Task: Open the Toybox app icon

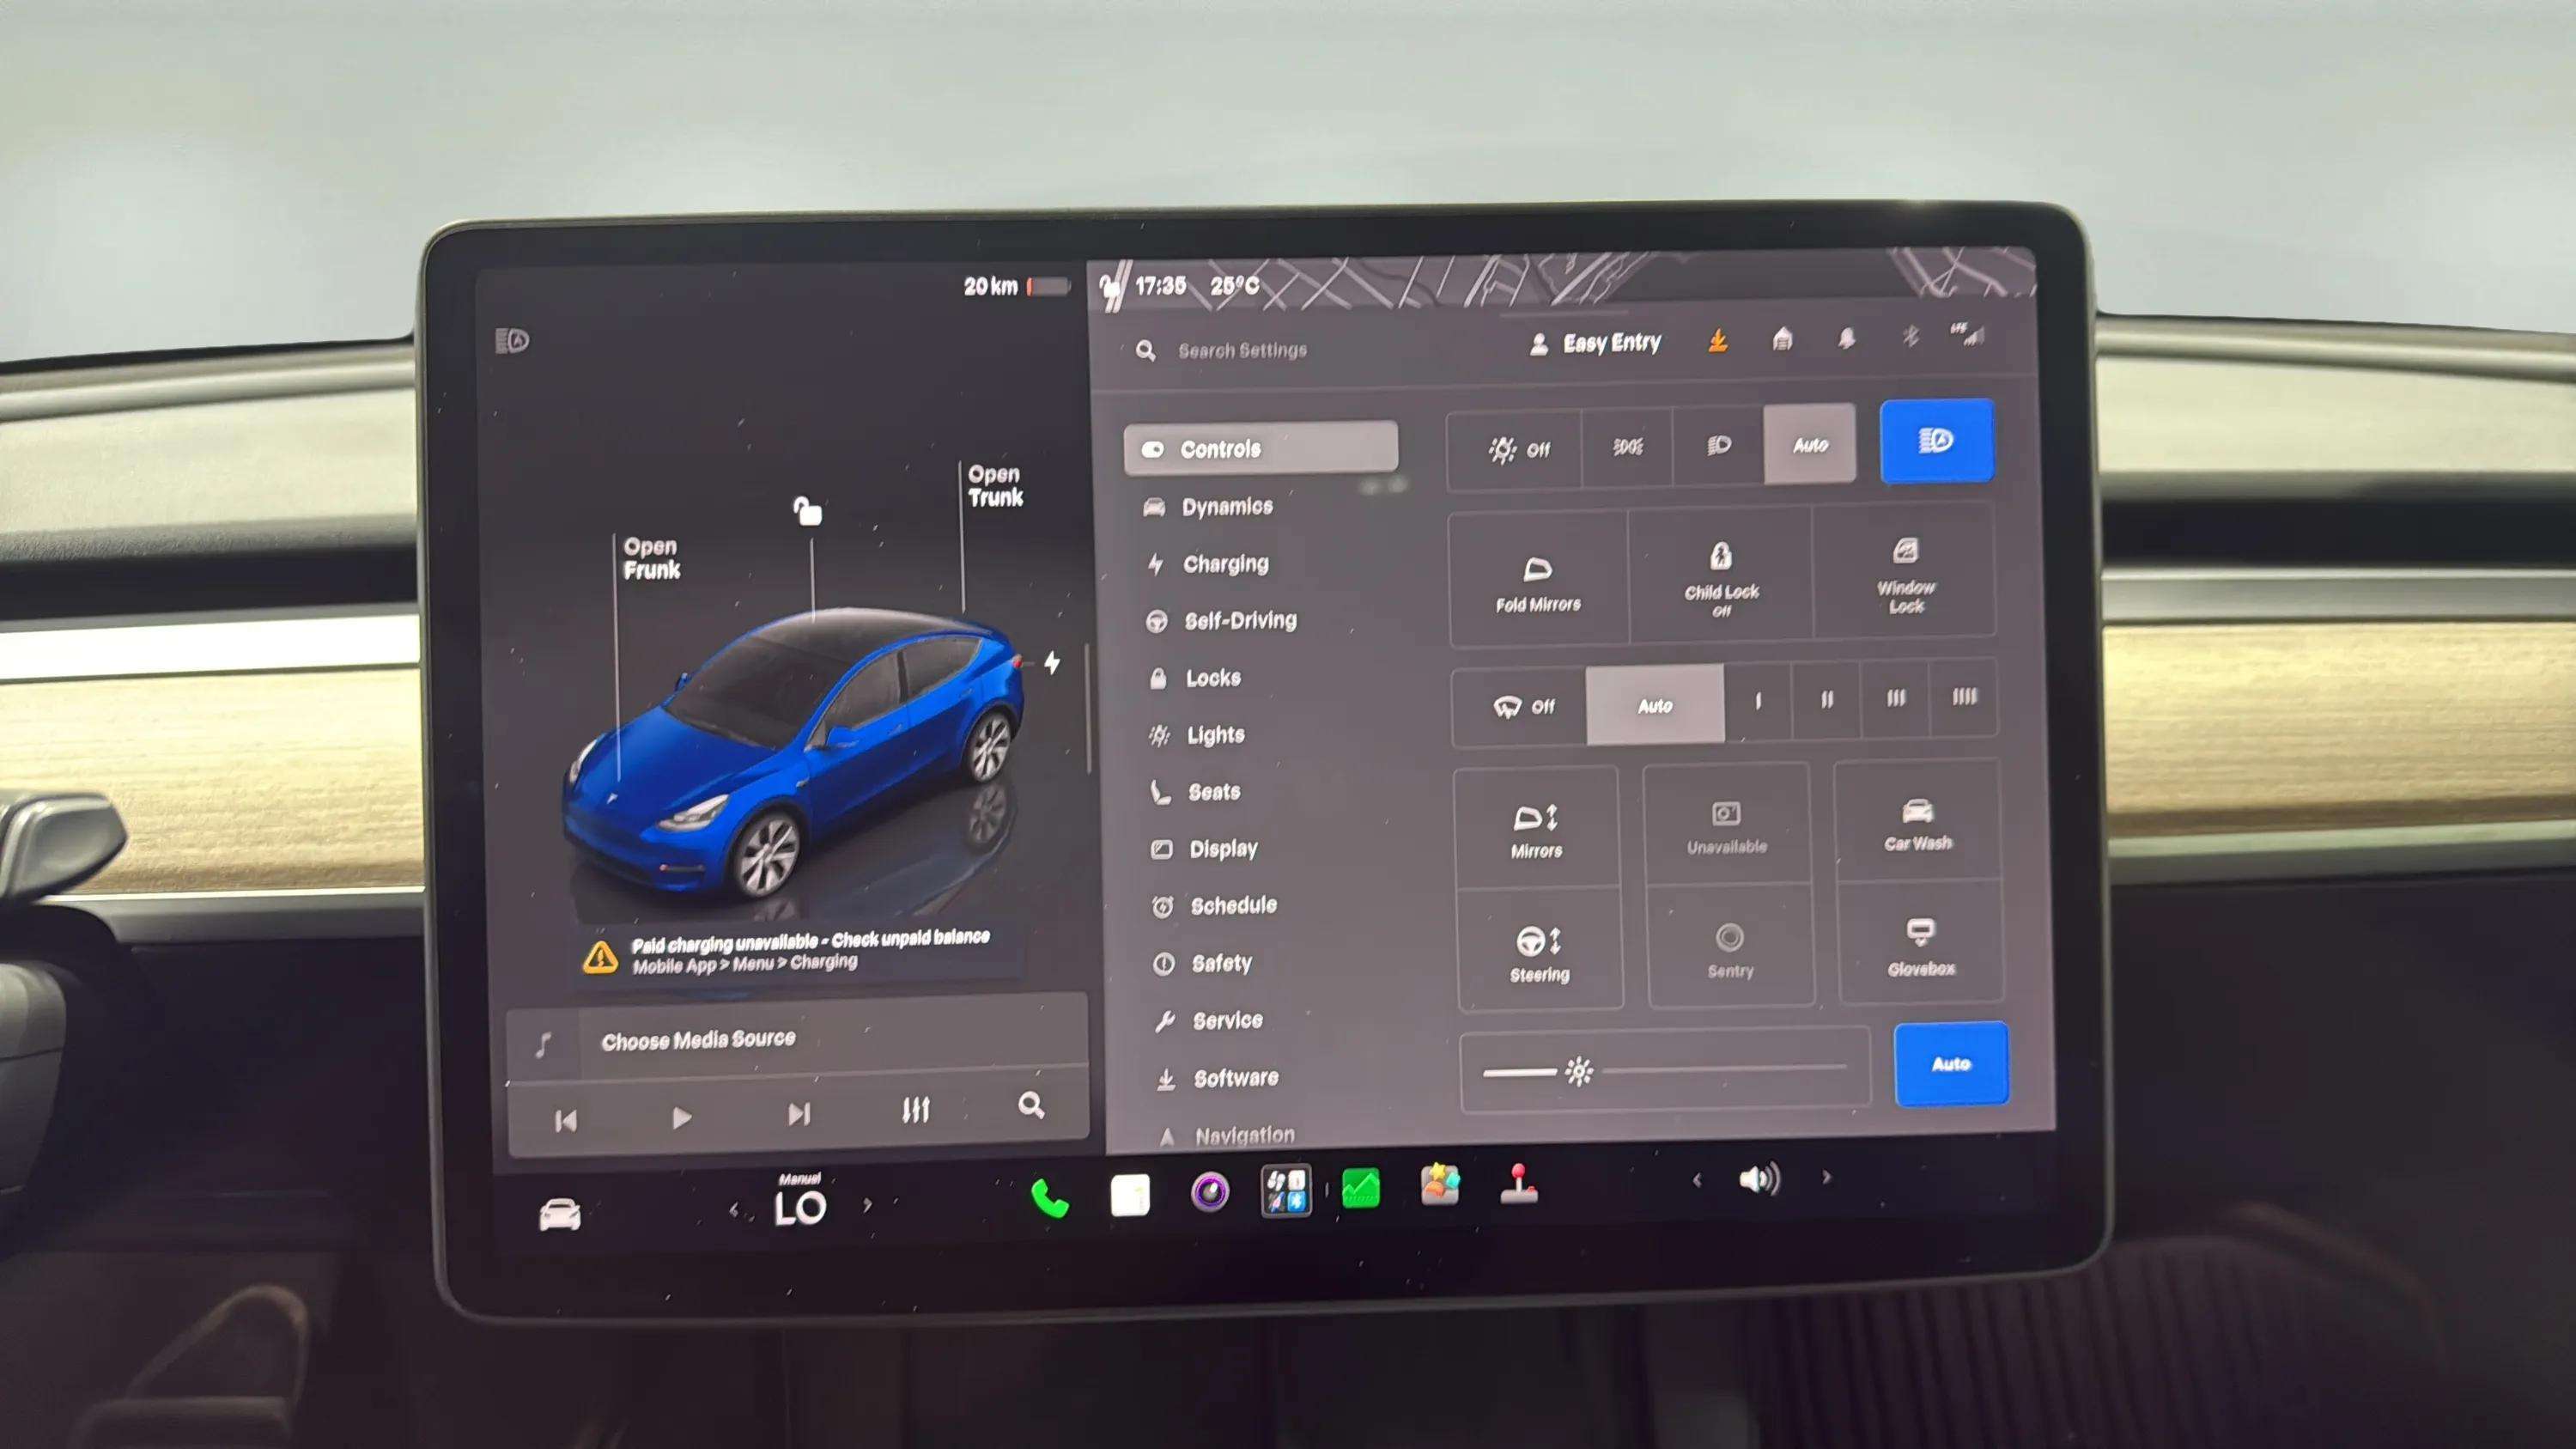Action: point(1440,1185)
